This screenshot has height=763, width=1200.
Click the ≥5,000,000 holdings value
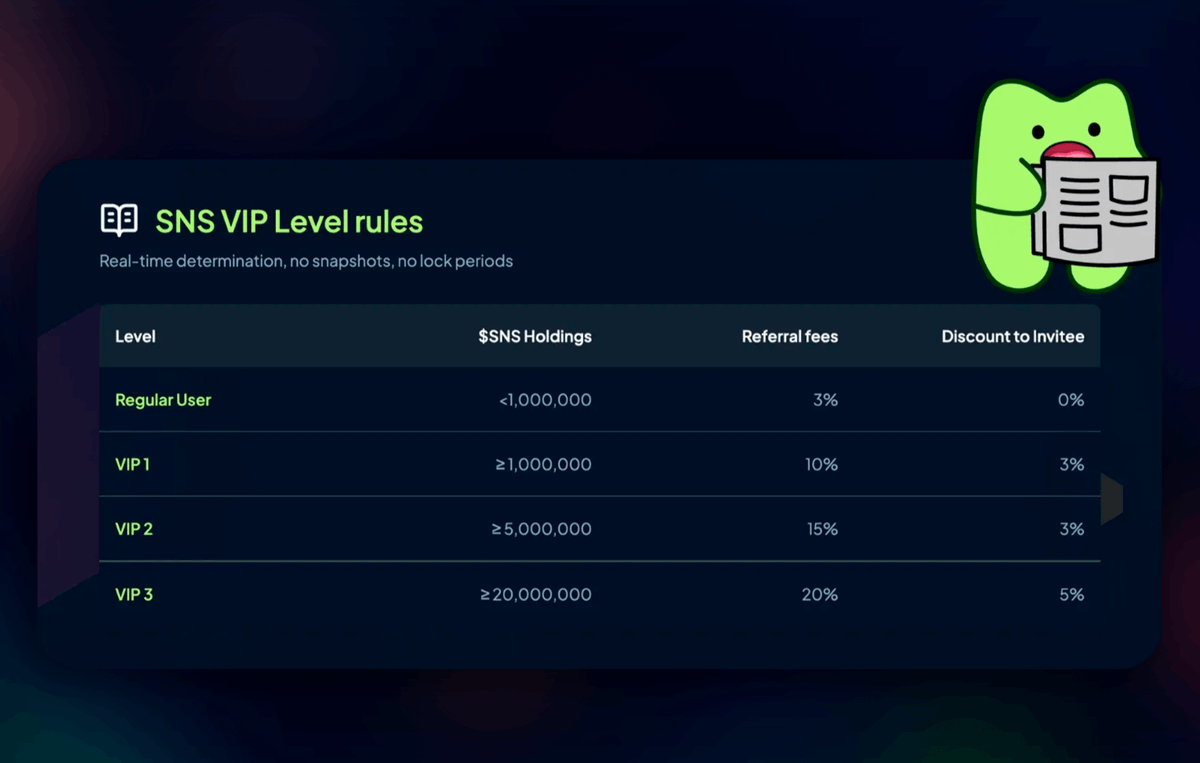(x=541, y=529)
